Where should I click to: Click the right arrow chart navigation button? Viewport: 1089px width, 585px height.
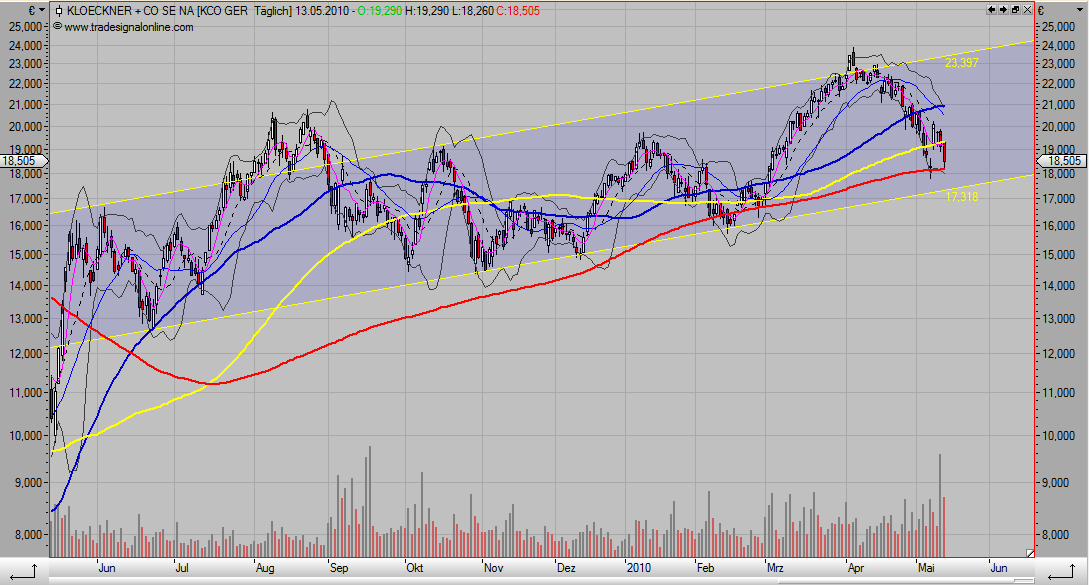pyautogui.click(x=1001, y=9)
